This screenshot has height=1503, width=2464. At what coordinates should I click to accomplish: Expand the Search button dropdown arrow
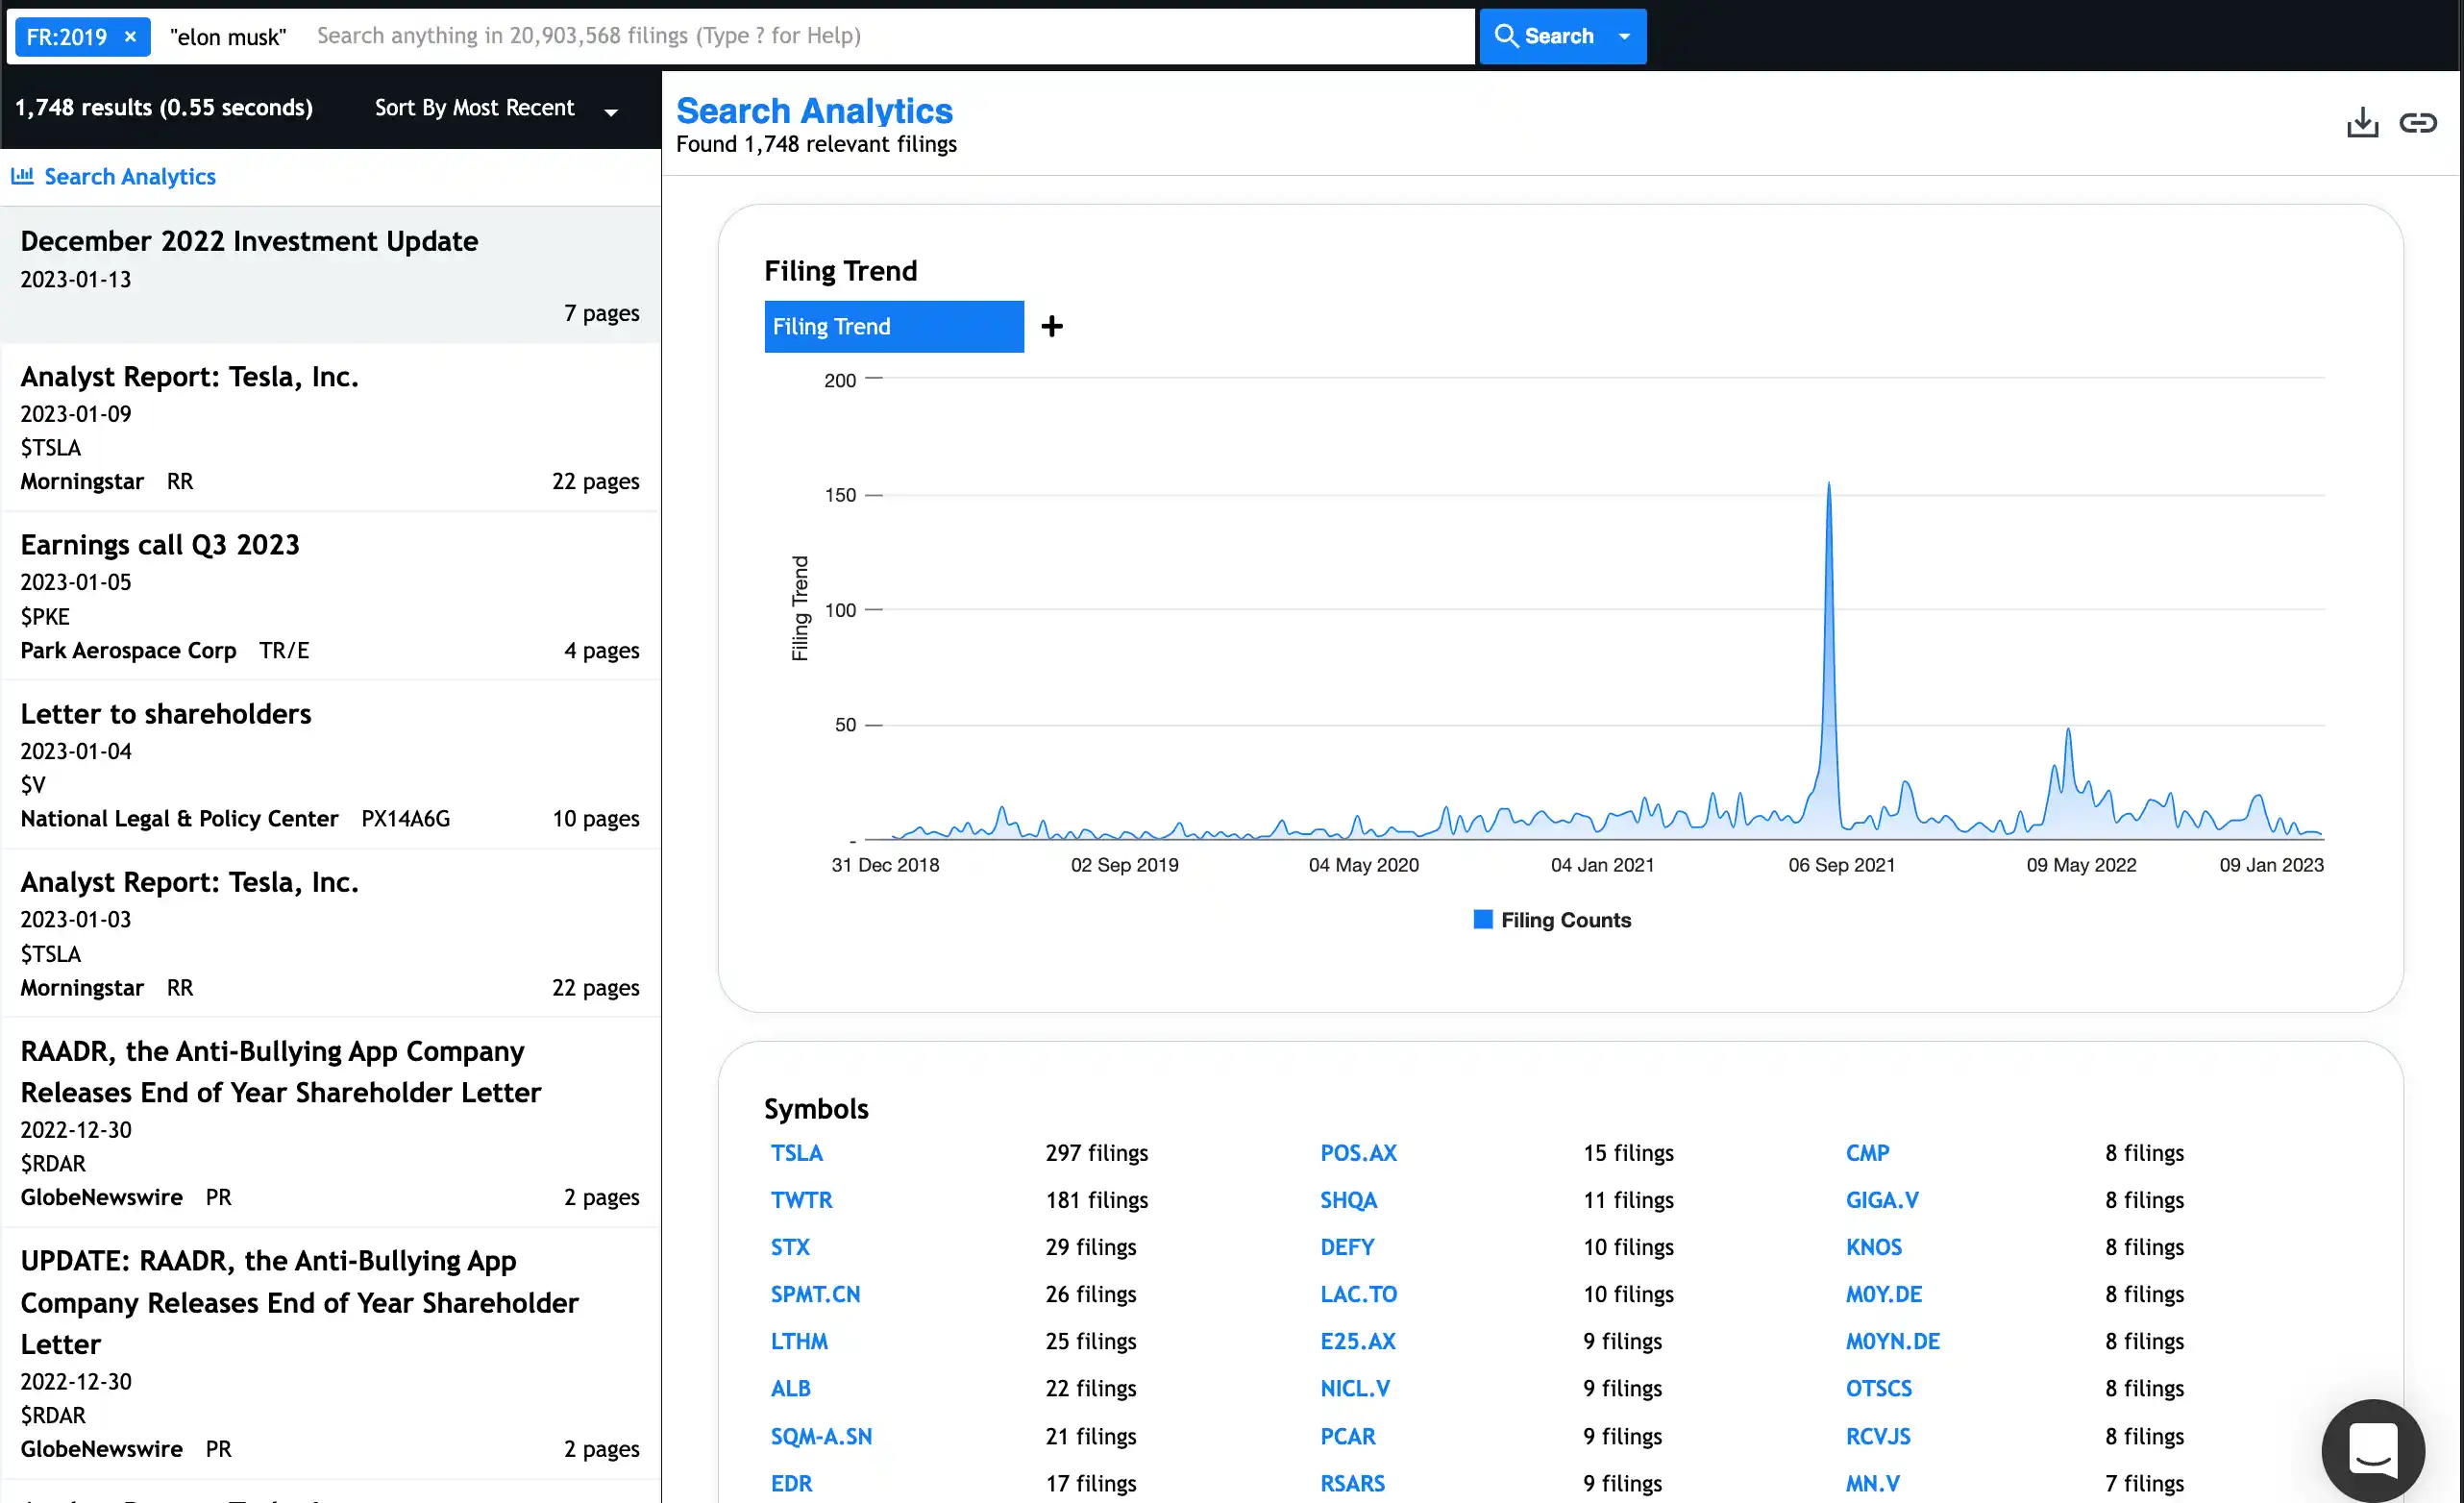tap(1622, 36)
